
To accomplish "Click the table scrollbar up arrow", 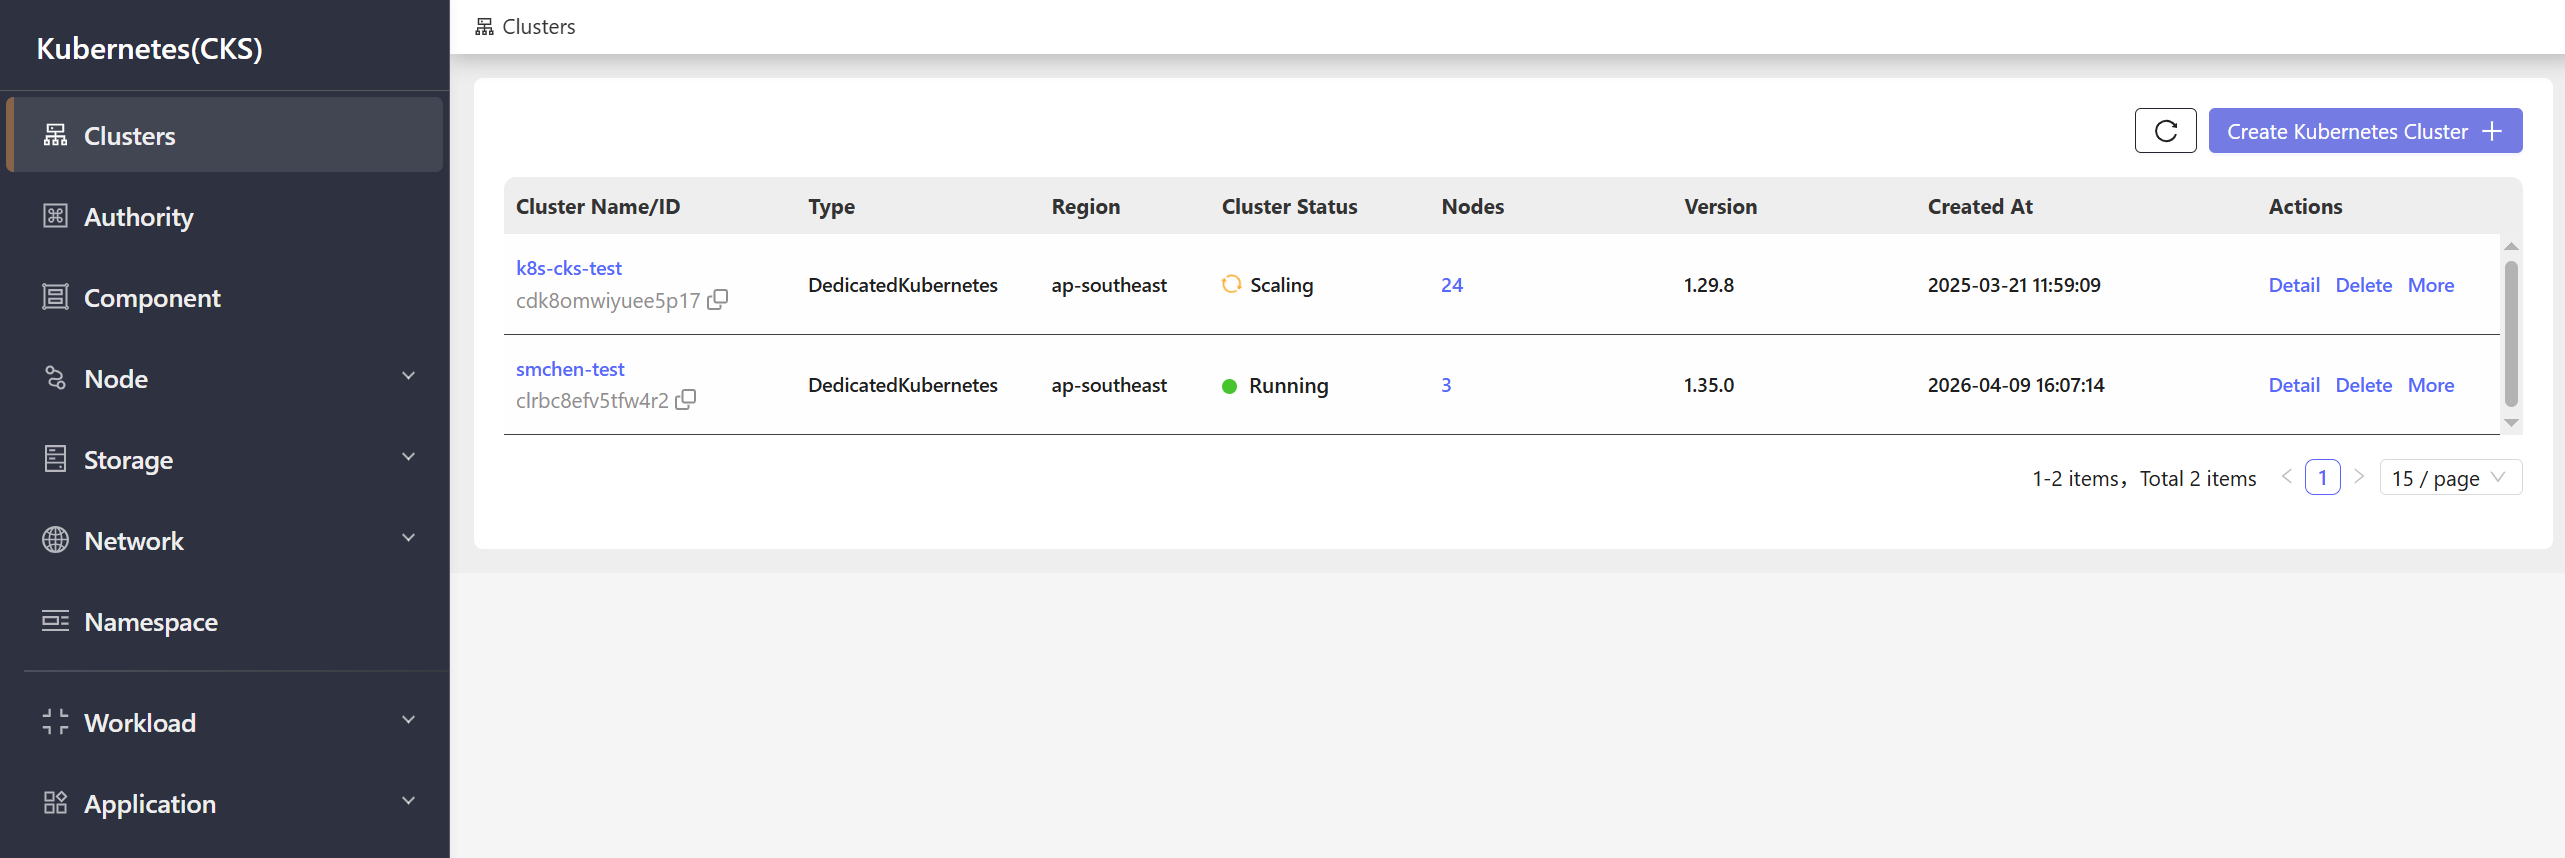I will click(x=2511, y=246).
